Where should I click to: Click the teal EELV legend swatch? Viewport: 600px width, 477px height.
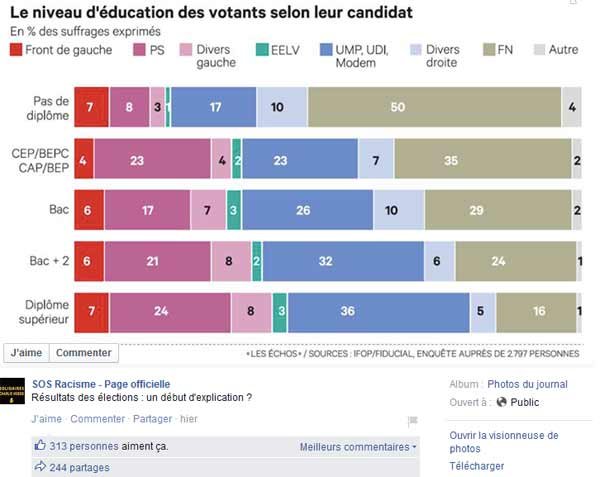(x=262, y=50)
